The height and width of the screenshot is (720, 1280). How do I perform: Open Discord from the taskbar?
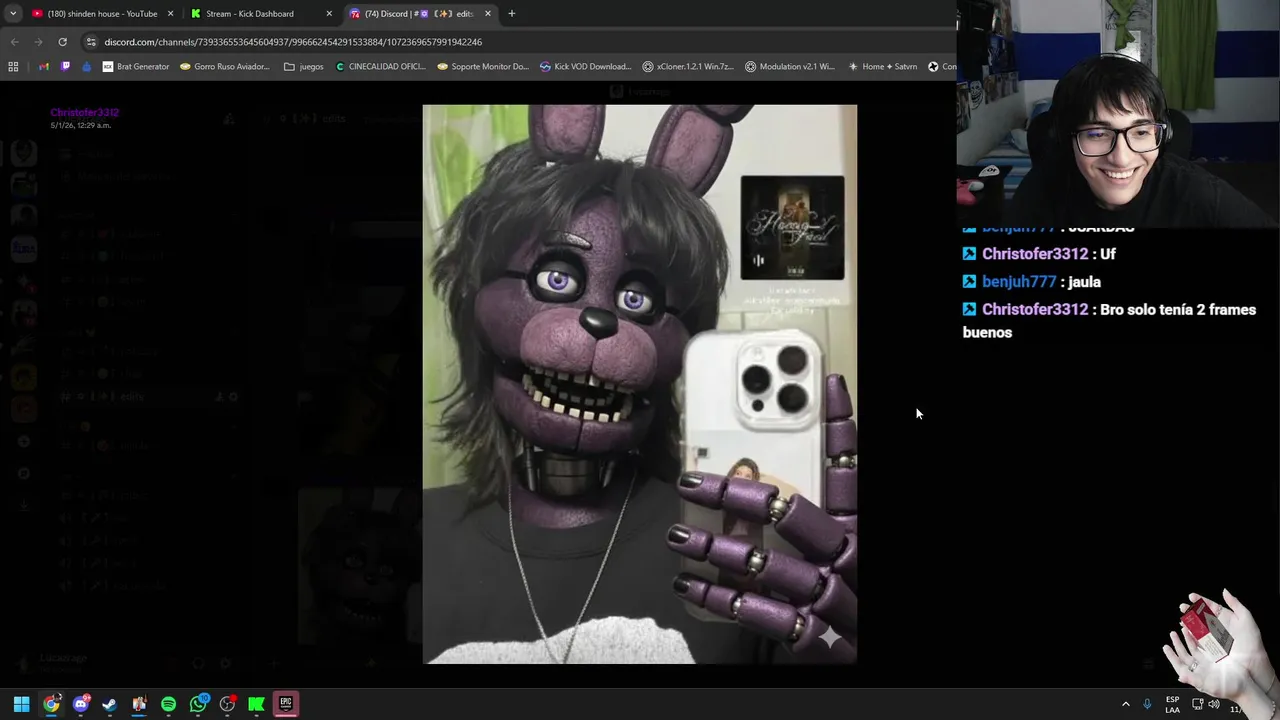pos(81,704)
